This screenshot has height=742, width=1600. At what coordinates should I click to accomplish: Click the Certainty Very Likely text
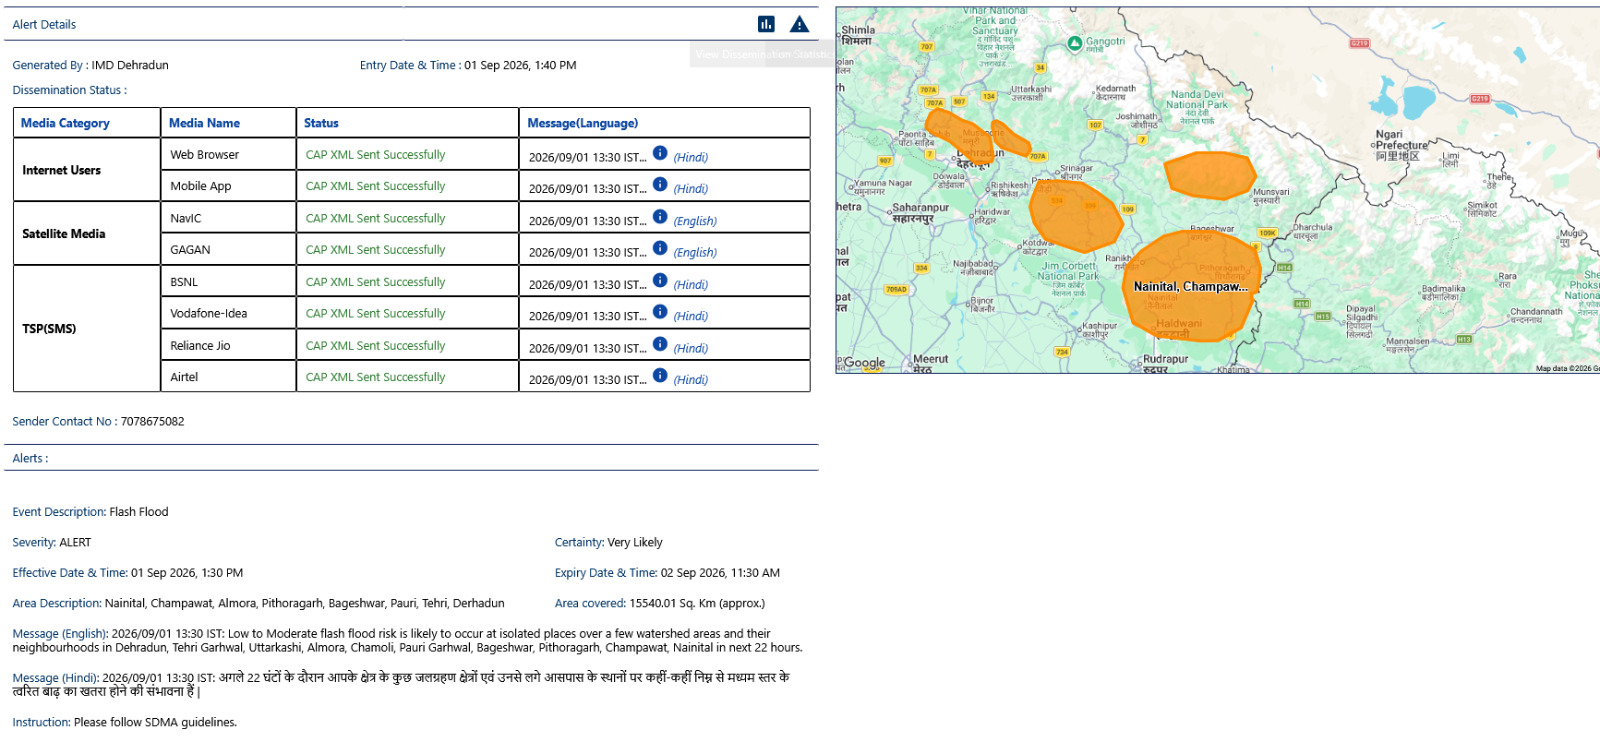click(609, 543)
